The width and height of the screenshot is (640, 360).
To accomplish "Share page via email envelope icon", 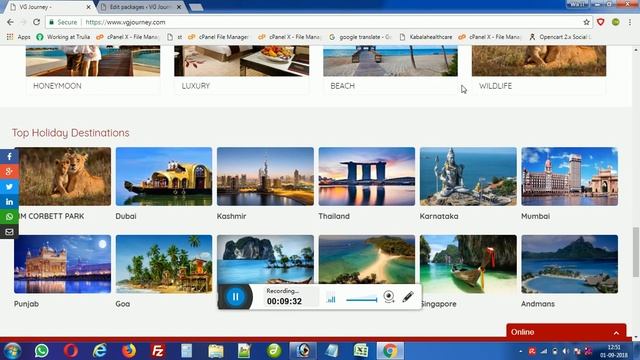I will (9, 232).
